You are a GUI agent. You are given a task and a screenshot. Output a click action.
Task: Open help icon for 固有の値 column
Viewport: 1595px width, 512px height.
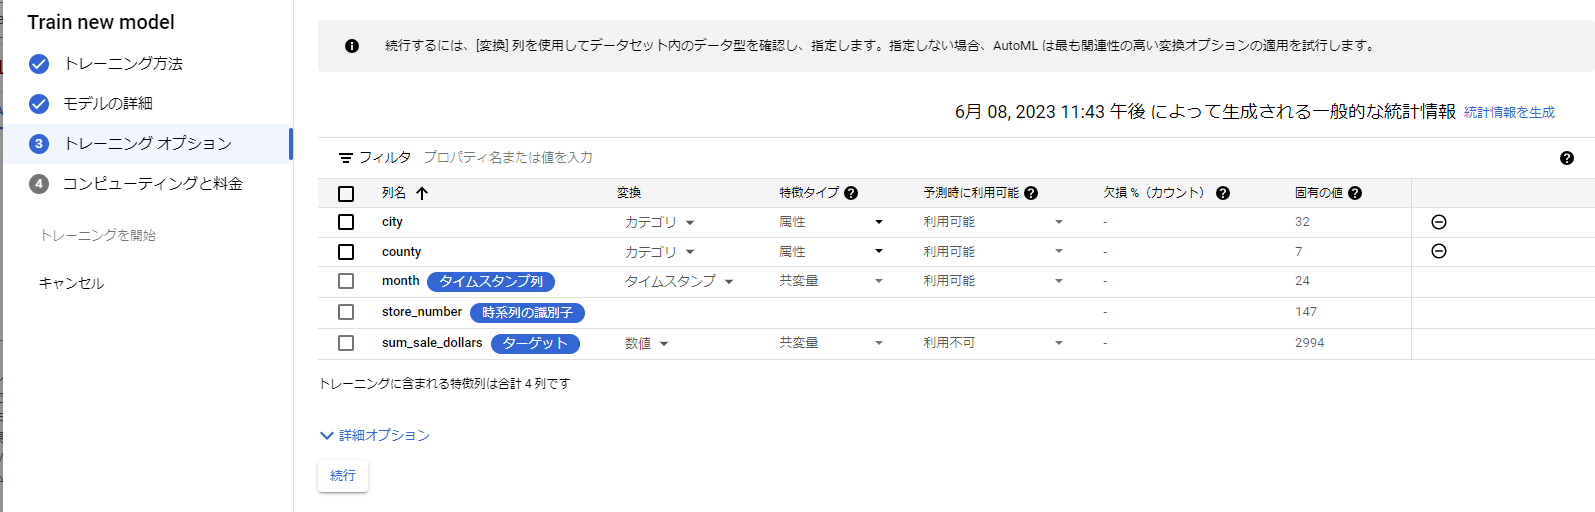(1355, 193)
